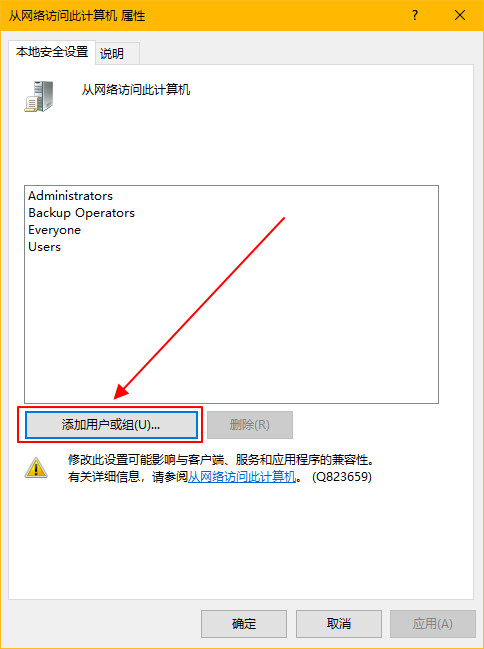Open the 从网络访问此计算机 help link
This screenshot has height=649, width=484.
pyautogui.click(x=241, y=477)
